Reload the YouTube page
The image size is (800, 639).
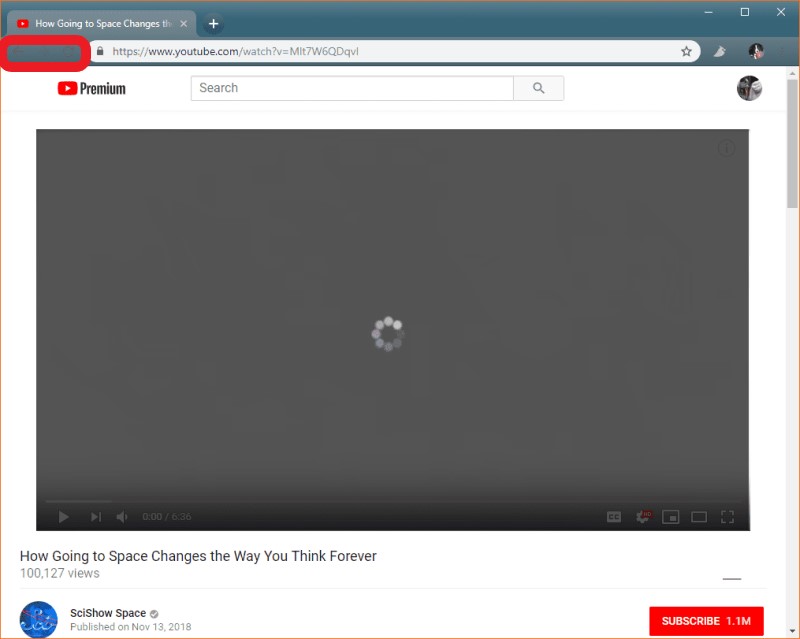pos(68,52)
